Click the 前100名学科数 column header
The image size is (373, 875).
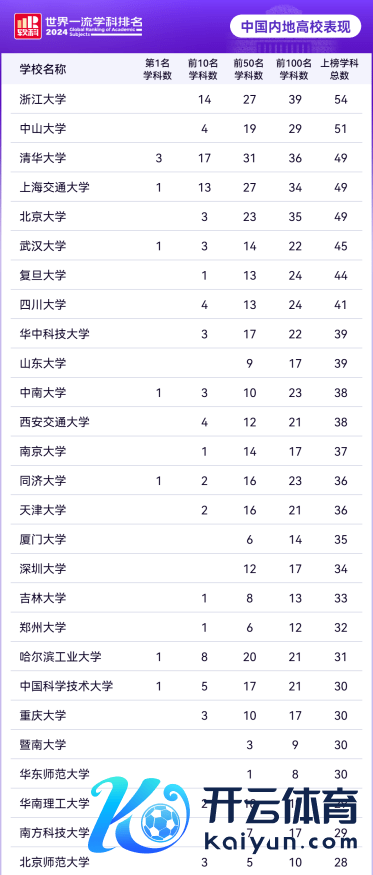tap(294, 69)
